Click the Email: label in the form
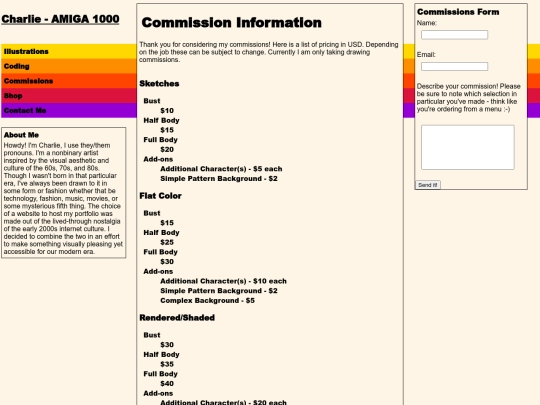Screen dimensions: 540x405 click(x=426, y=55)
